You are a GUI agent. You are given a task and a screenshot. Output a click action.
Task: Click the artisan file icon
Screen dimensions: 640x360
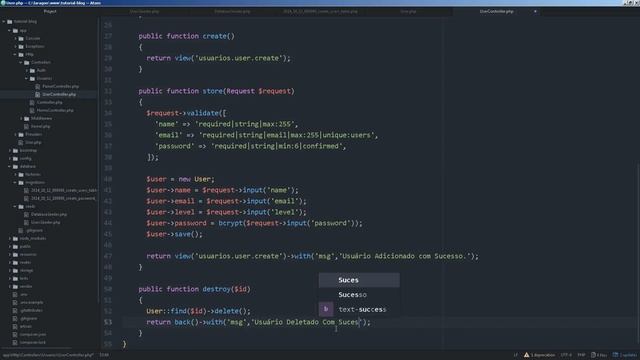(15, 327)
